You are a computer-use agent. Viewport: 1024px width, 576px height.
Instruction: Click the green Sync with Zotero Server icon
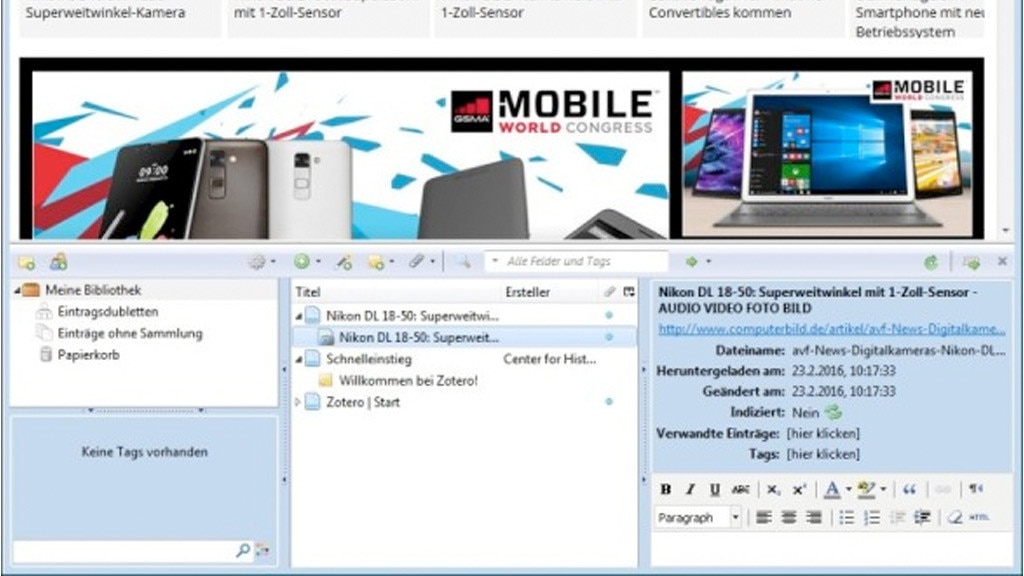pos(931,262)
